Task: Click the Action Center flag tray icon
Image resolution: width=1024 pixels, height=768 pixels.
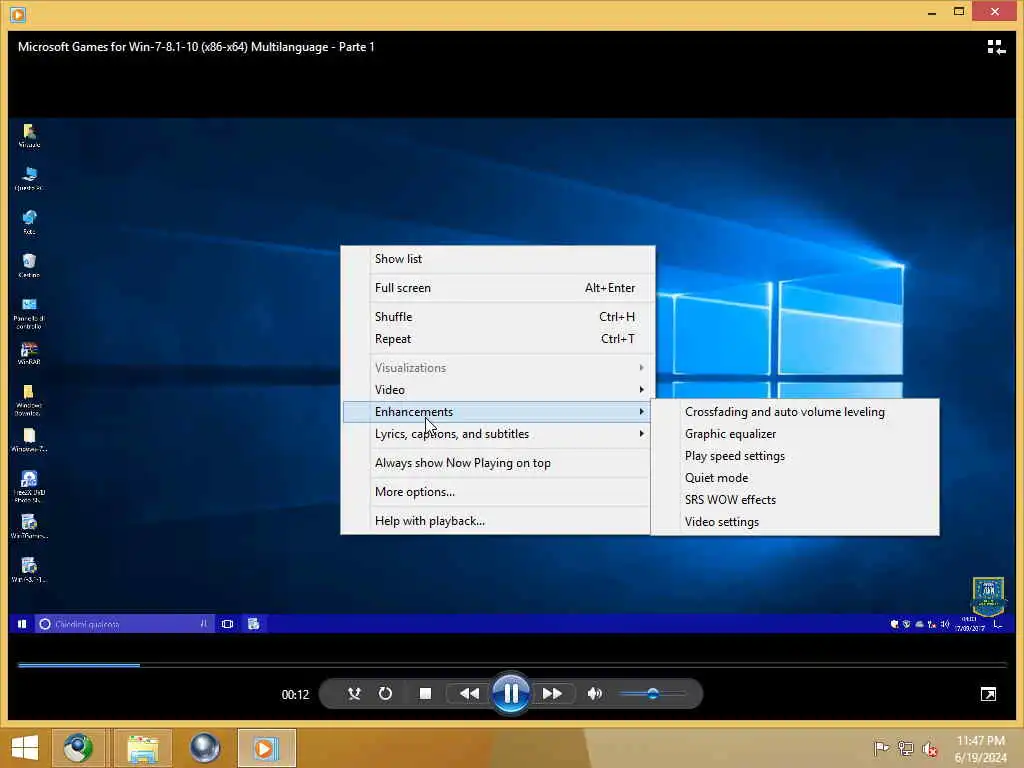Action: point(881,748)
